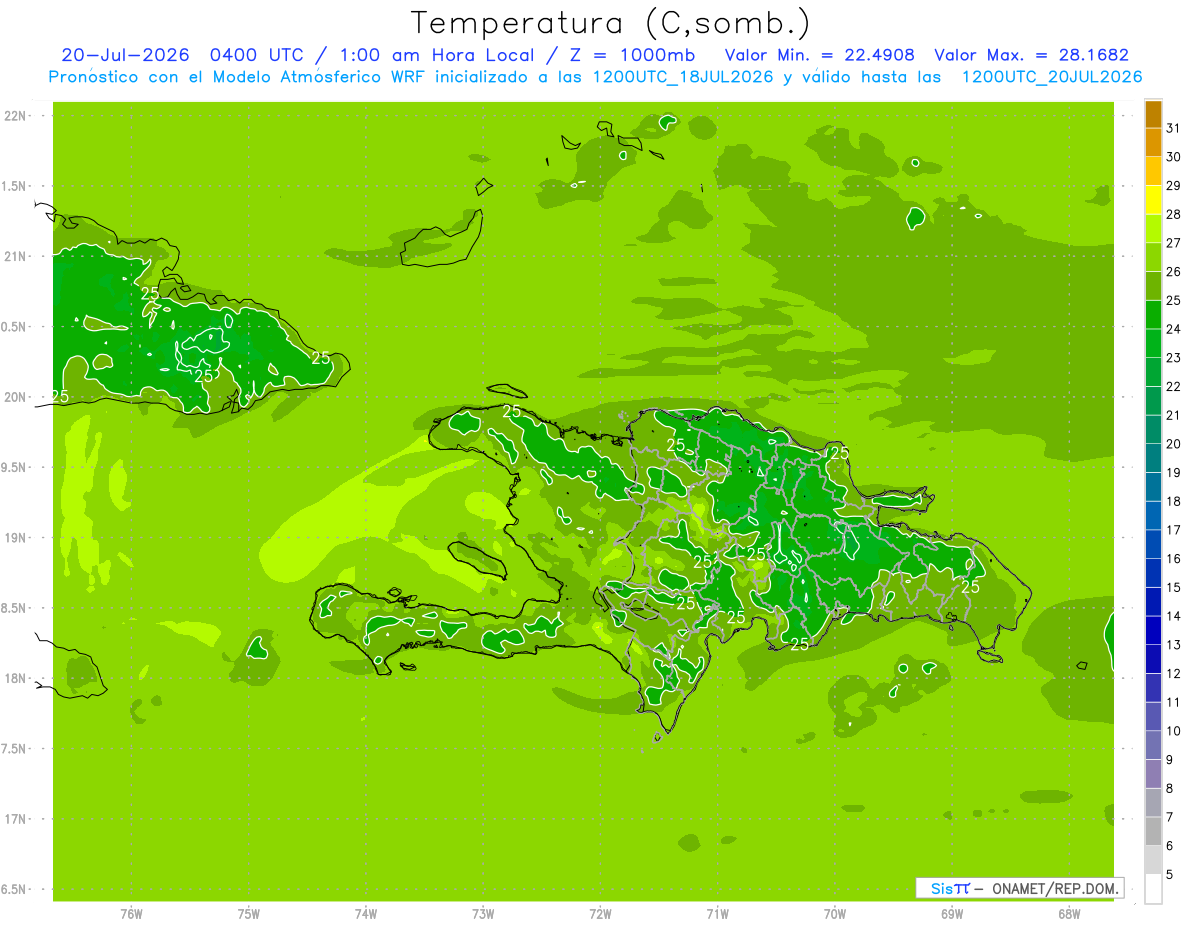The width and height of the screenshot is (1200, 927).
Task: Click the "69W" longitude axis label
Action: click(952, 913)
